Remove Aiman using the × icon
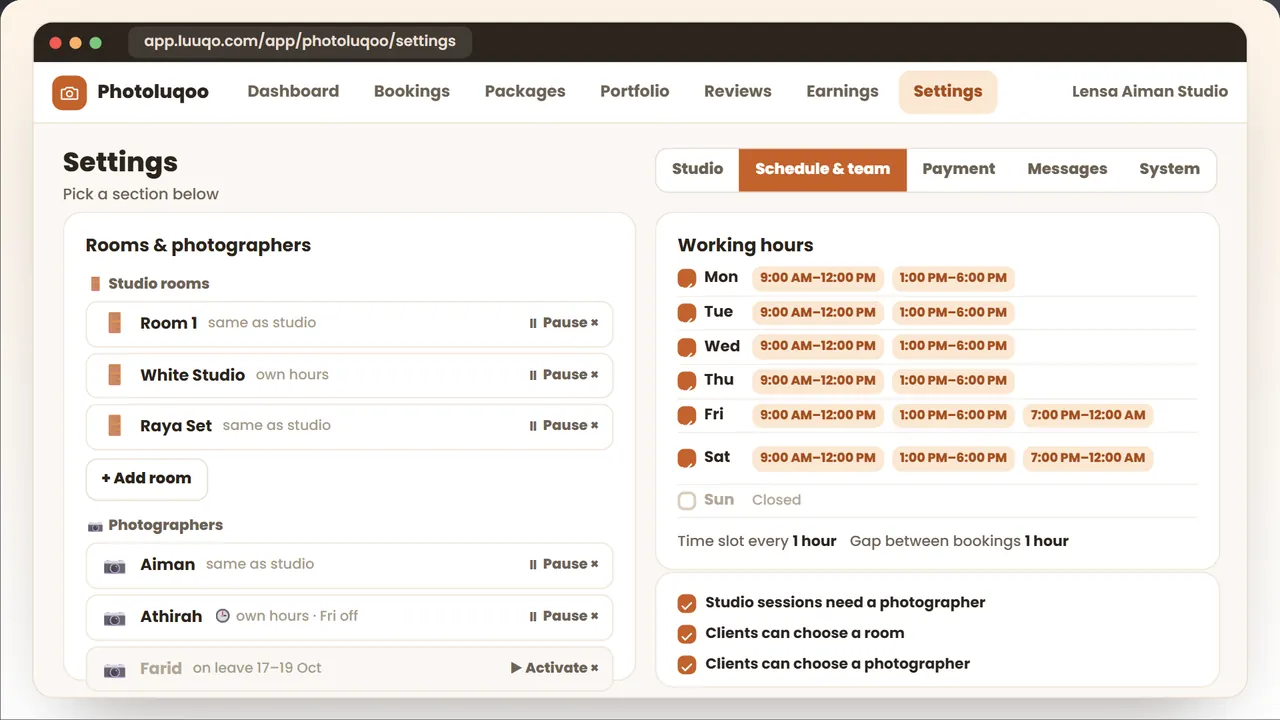 594,565
